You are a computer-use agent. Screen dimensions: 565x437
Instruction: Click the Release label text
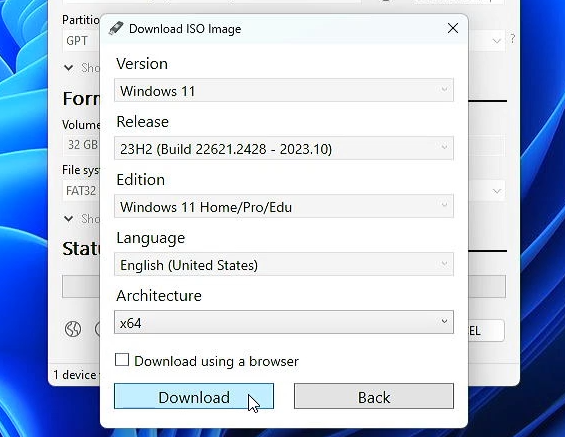point(142,122)
